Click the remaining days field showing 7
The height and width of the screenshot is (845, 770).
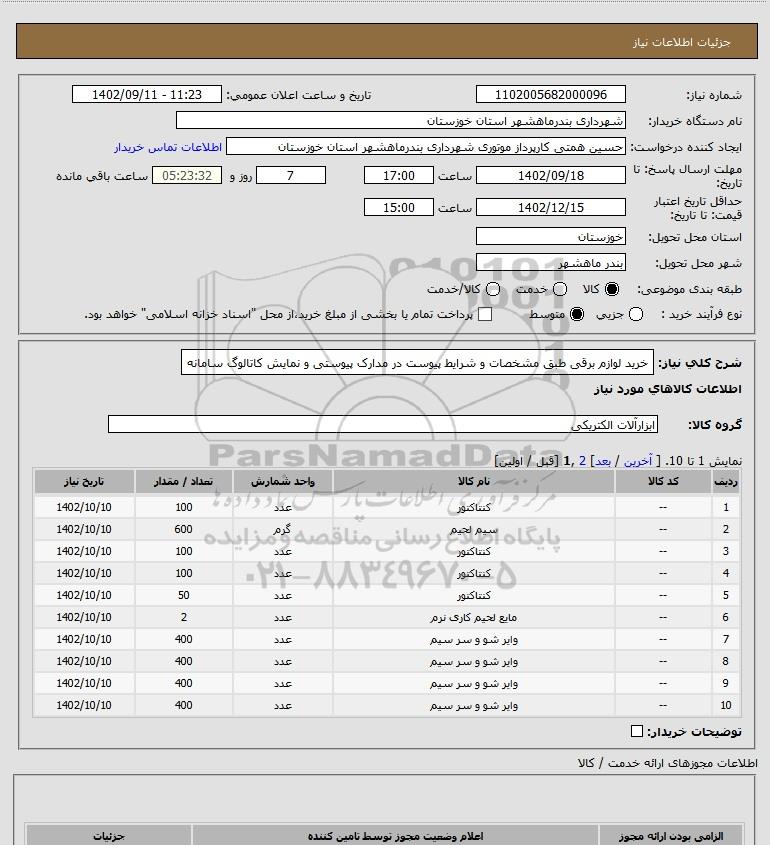[290, 175]
